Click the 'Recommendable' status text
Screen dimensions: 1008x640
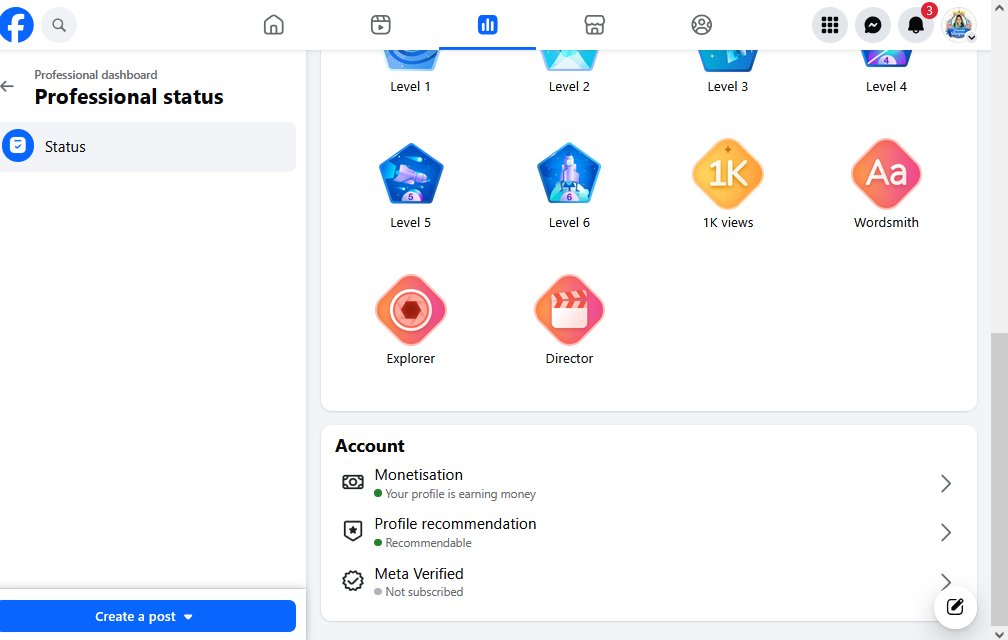[x=428, y=543]
